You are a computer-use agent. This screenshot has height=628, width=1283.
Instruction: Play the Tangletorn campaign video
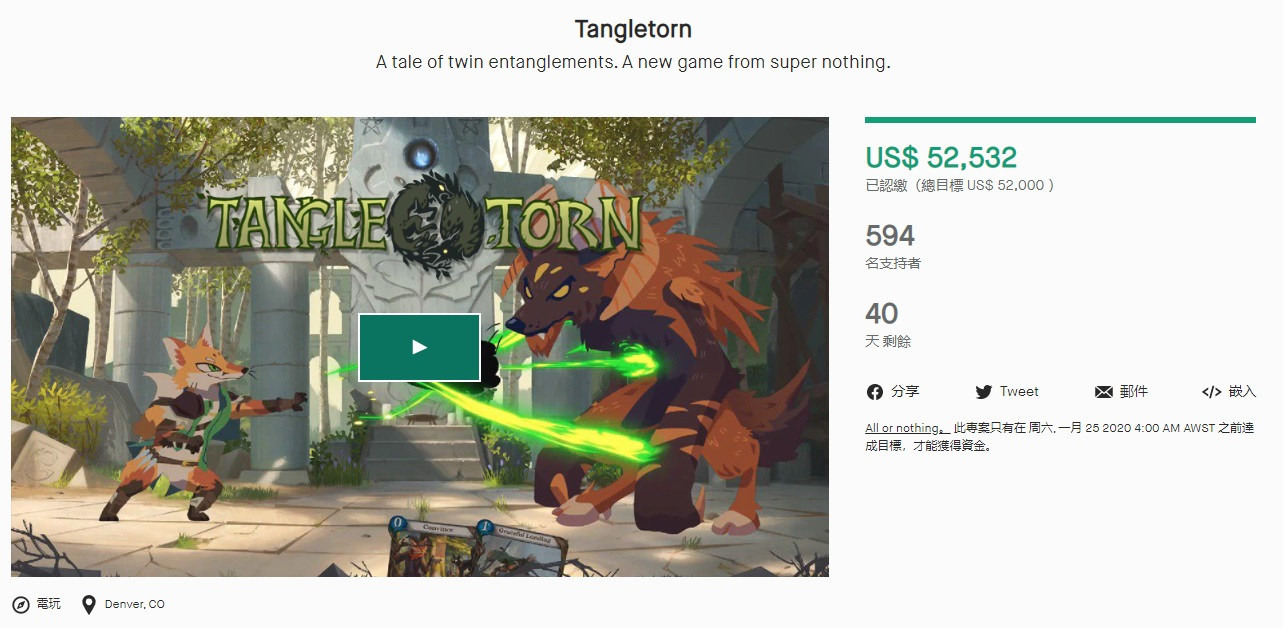point(419,347)
